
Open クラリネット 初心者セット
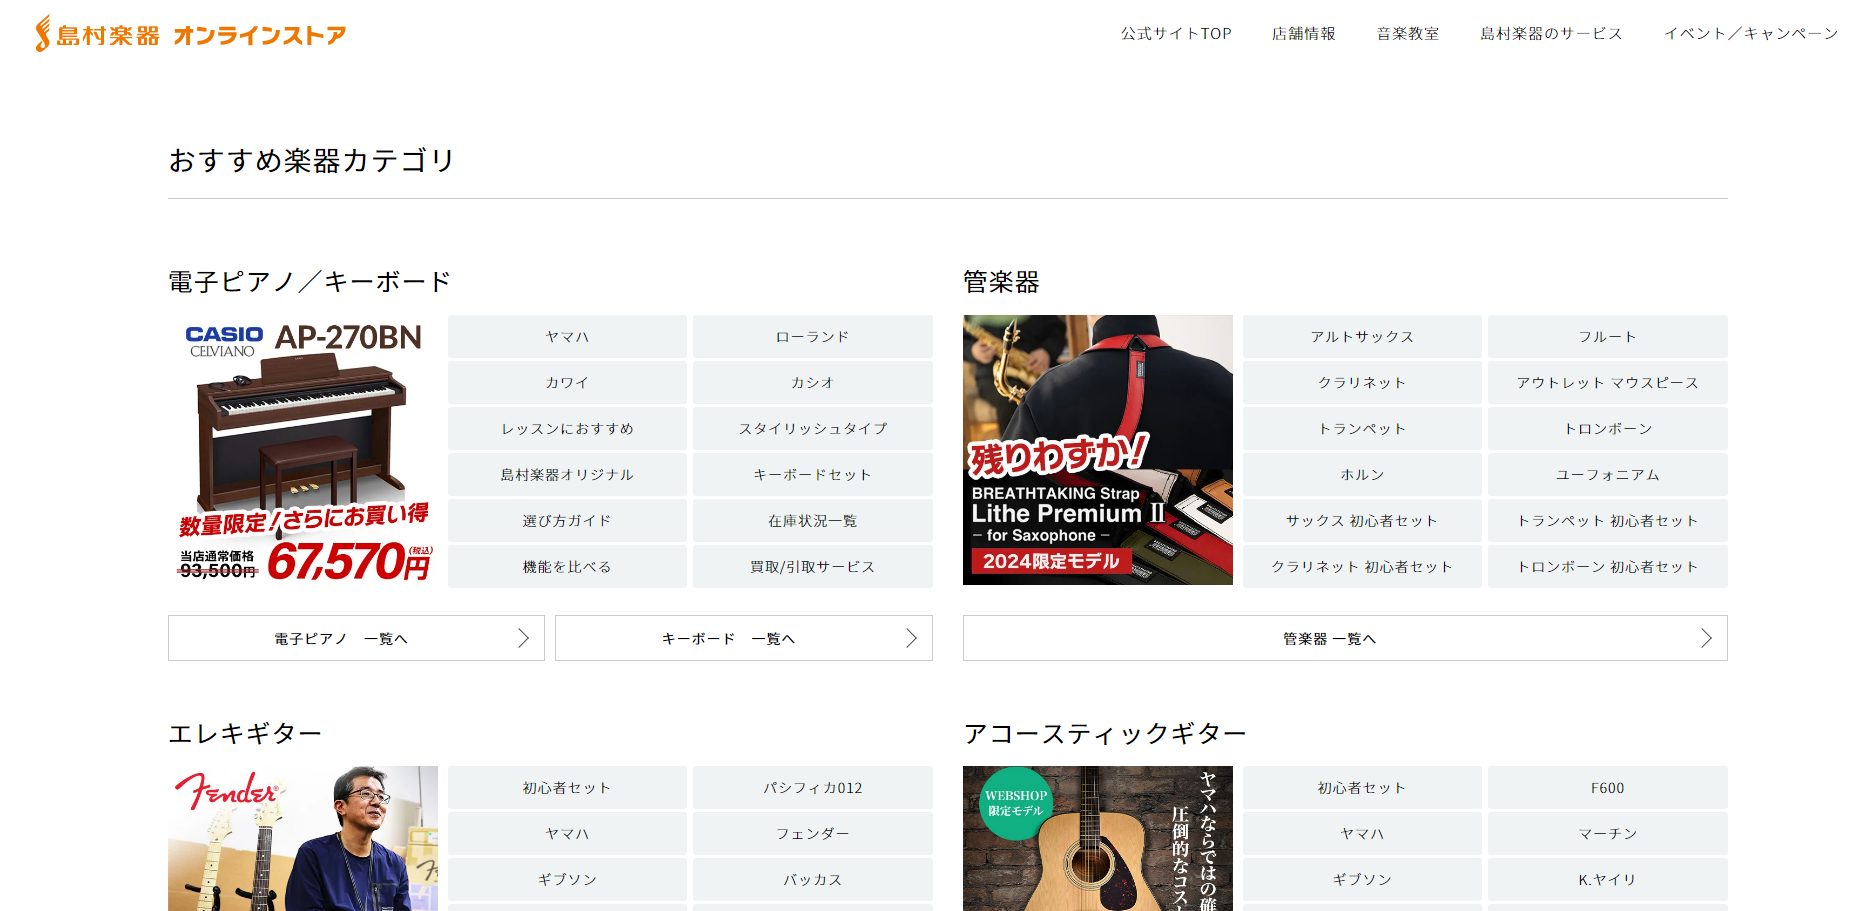pyautogui.click(x=1362, y=567)
